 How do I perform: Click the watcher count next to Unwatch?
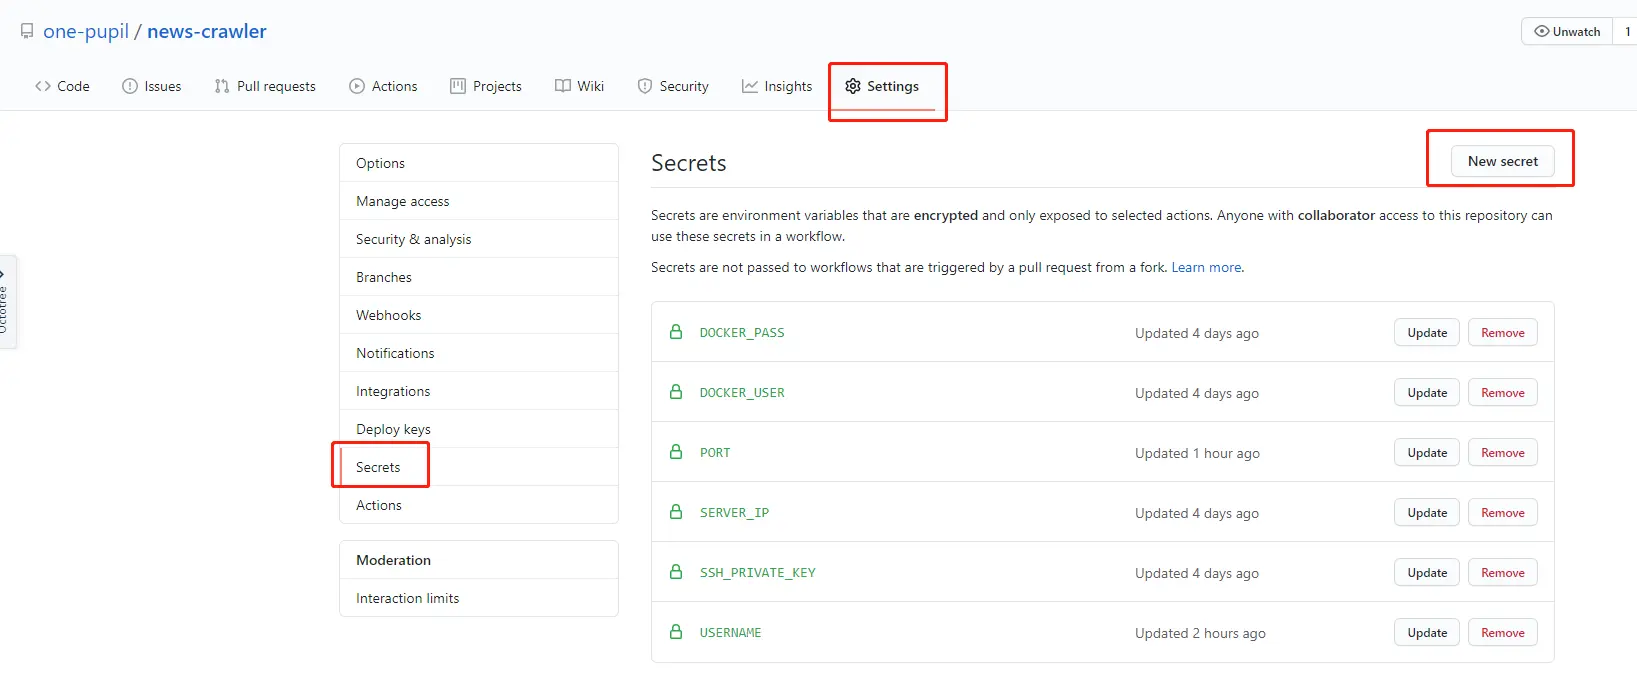tap(1627, 31)
